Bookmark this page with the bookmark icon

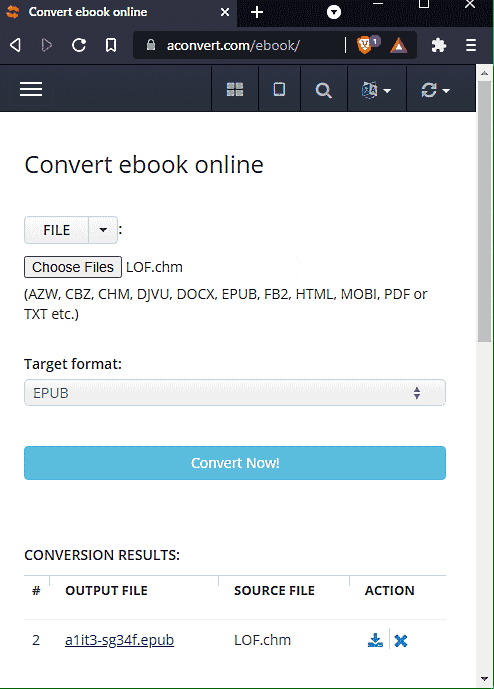(111, 45)
